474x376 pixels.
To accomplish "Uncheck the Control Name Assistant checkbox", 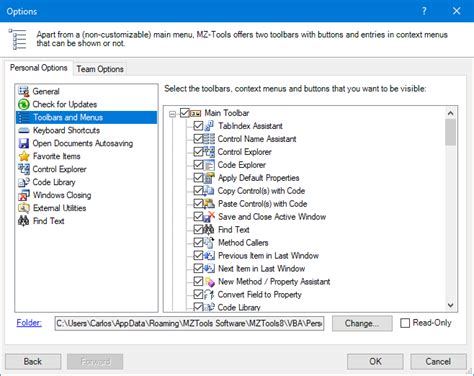I will (x=198, y=139).
